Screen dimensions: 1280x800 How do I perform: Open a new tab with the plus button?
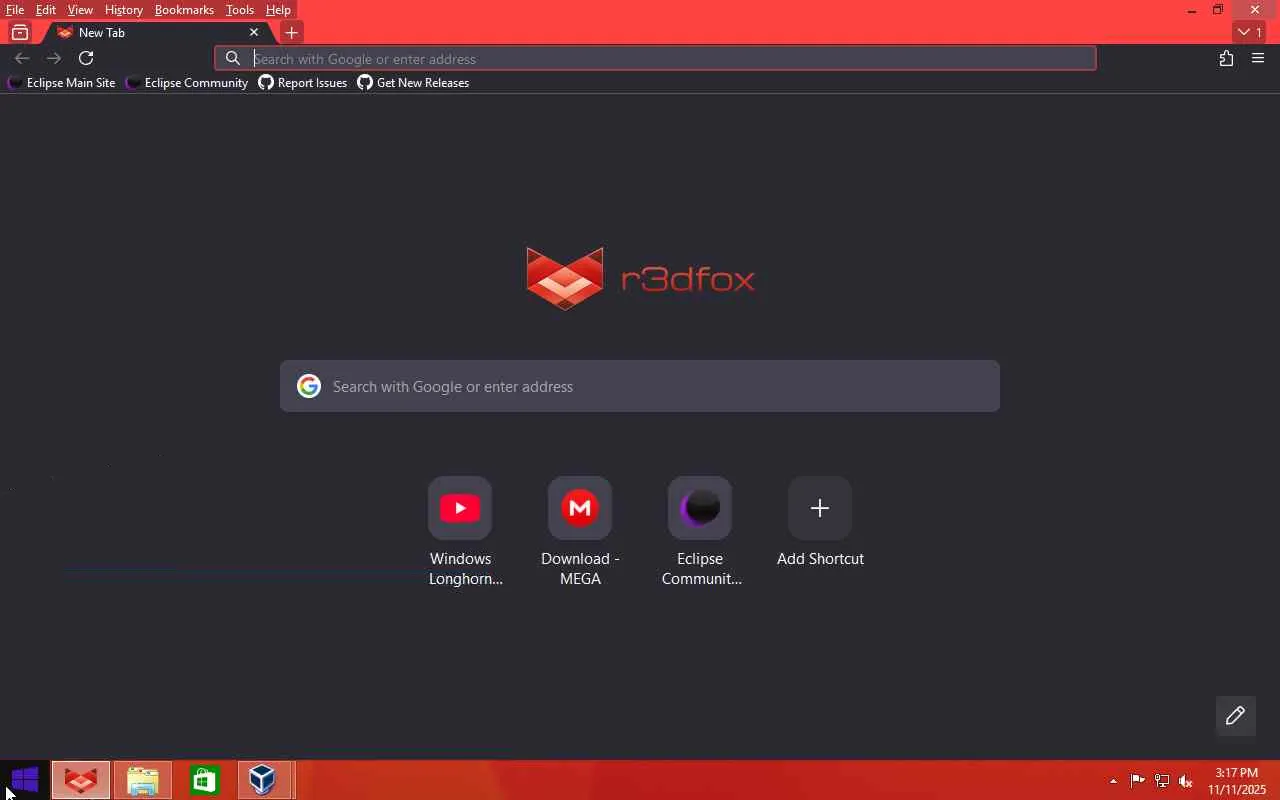coord(291,32)
